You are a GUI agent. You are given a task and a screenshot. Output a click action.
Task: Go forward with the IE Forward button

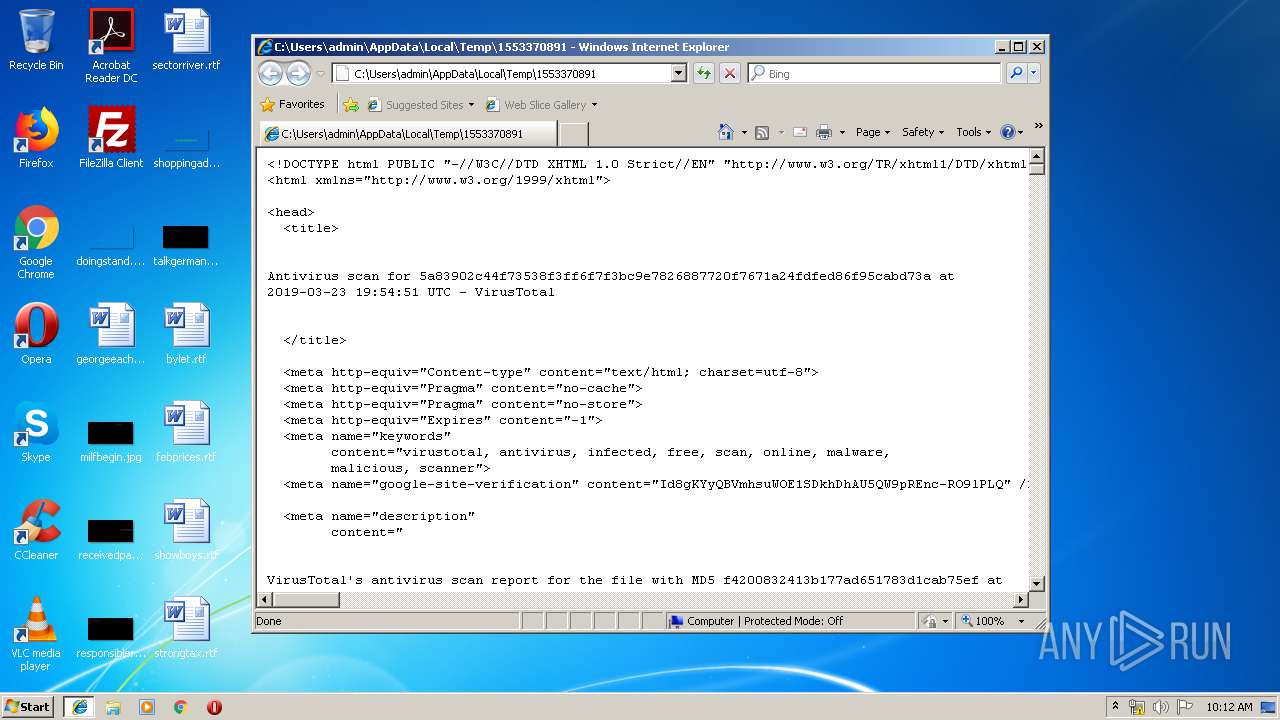coord(298,73)
